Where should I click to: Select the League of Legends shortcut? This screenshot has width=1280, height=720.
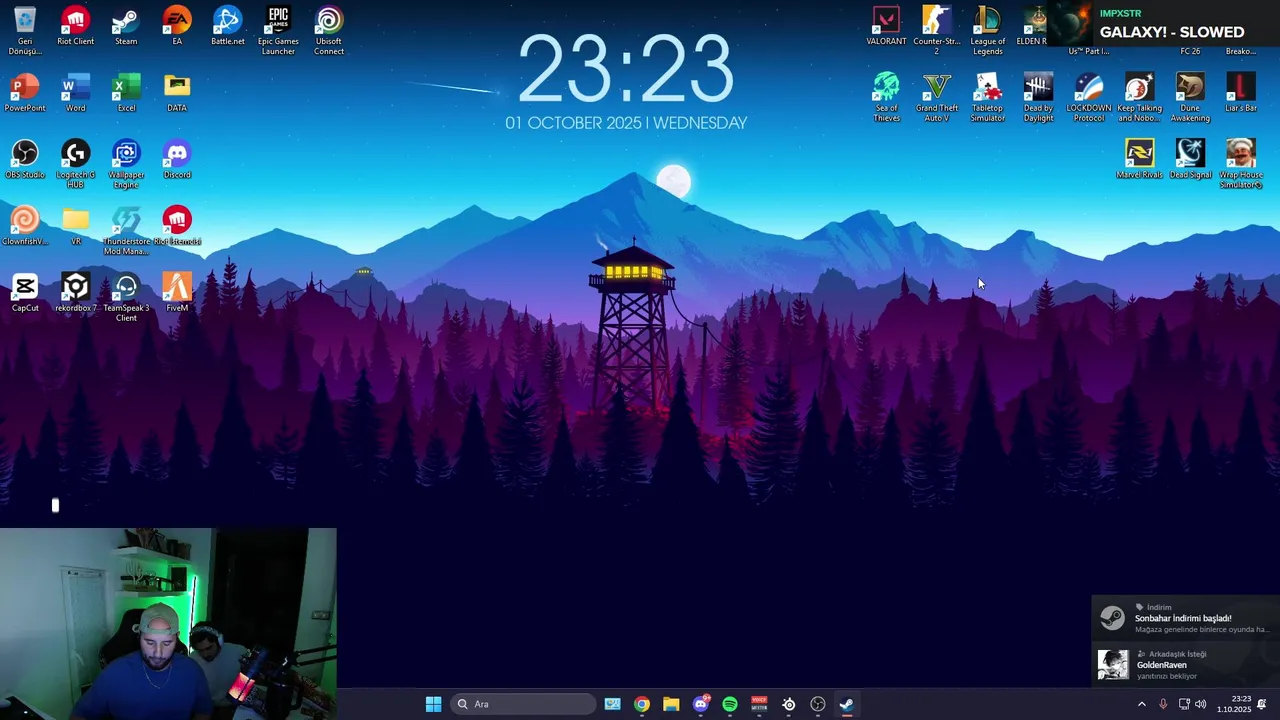[987, 31]
